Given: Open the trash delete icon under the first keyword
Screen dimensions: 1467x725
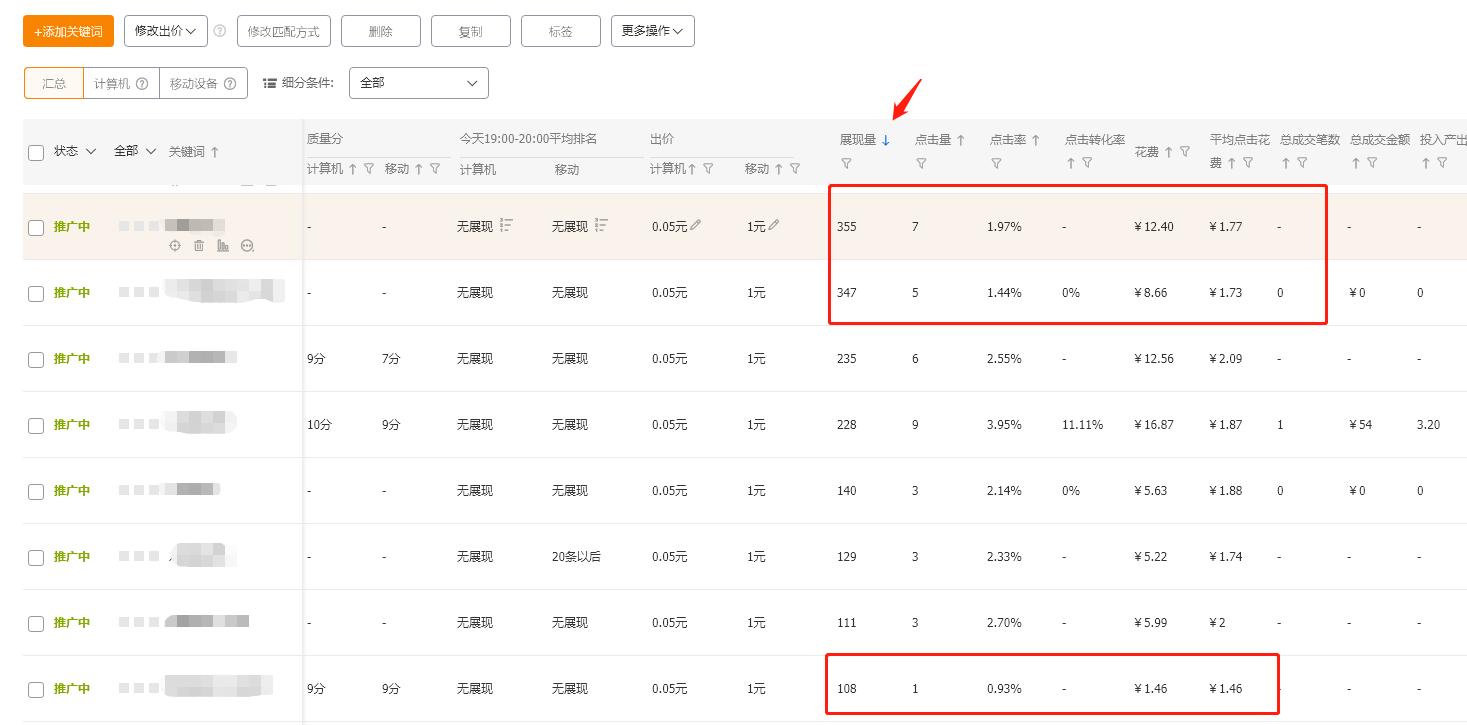Looking at the screenshot, I should pyautogui.click(x=198, y=245).
